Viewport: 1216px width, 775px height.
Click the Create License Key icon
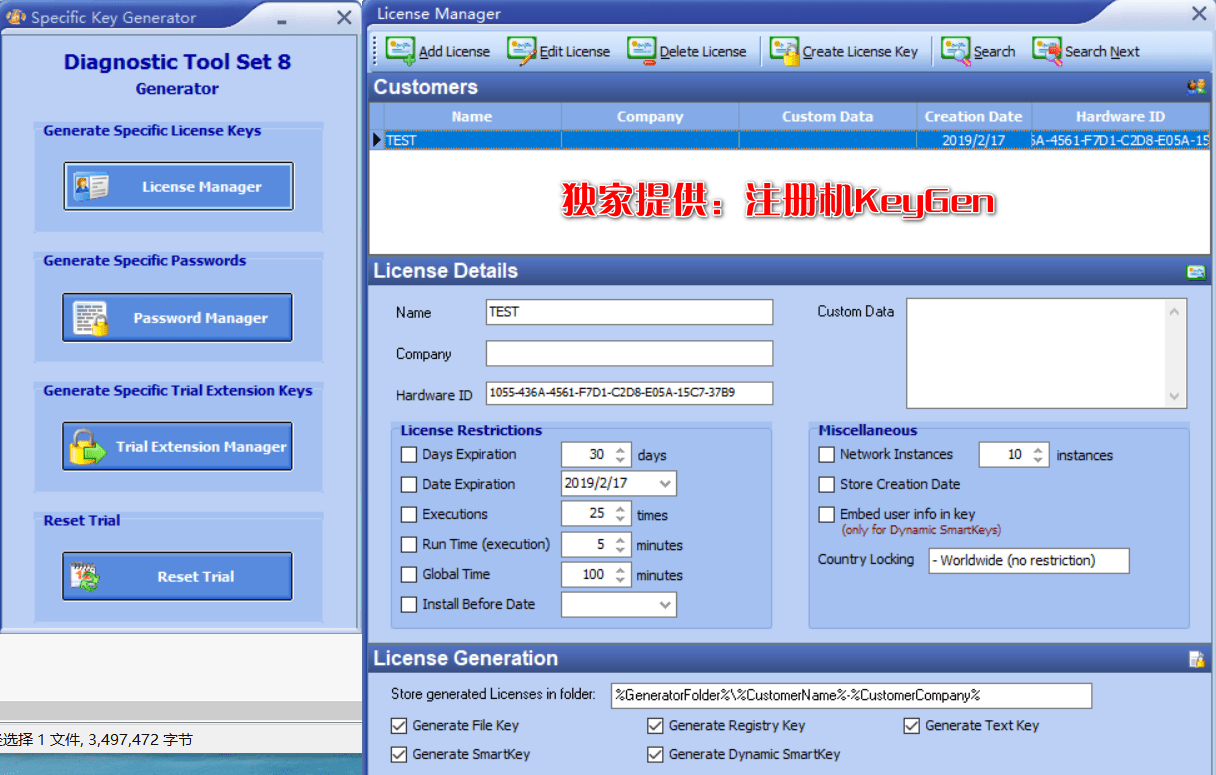pyautogui.click(x=784, y=51)
